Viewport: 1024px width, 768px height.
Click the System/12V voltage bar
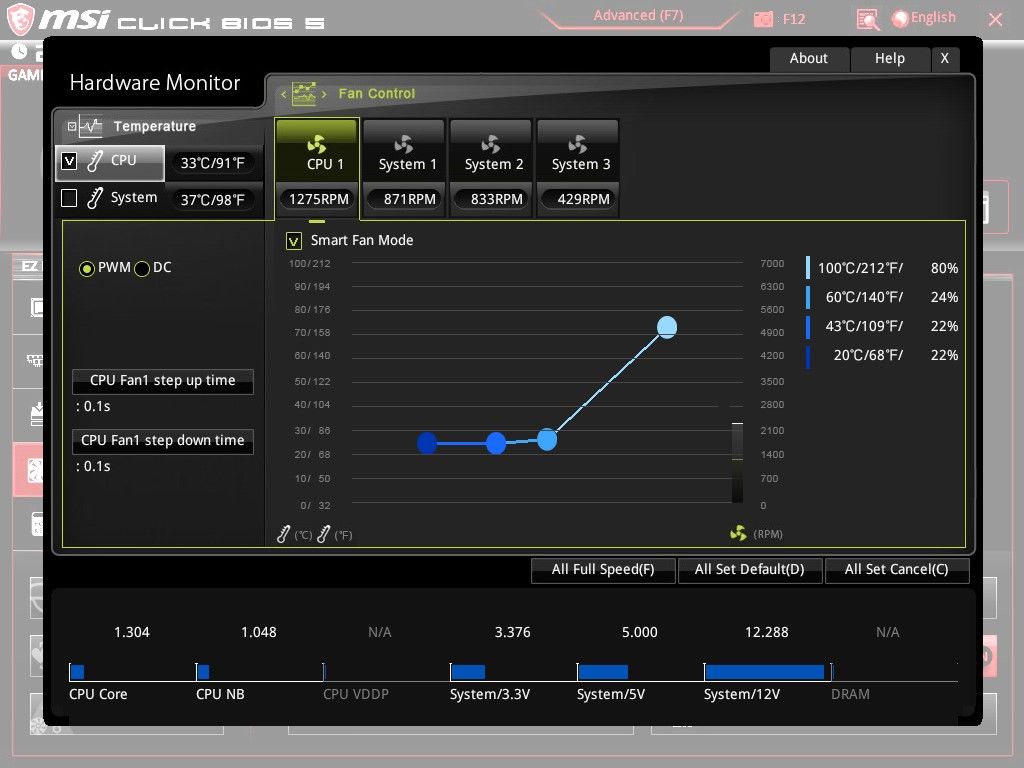tap(765, 672)
